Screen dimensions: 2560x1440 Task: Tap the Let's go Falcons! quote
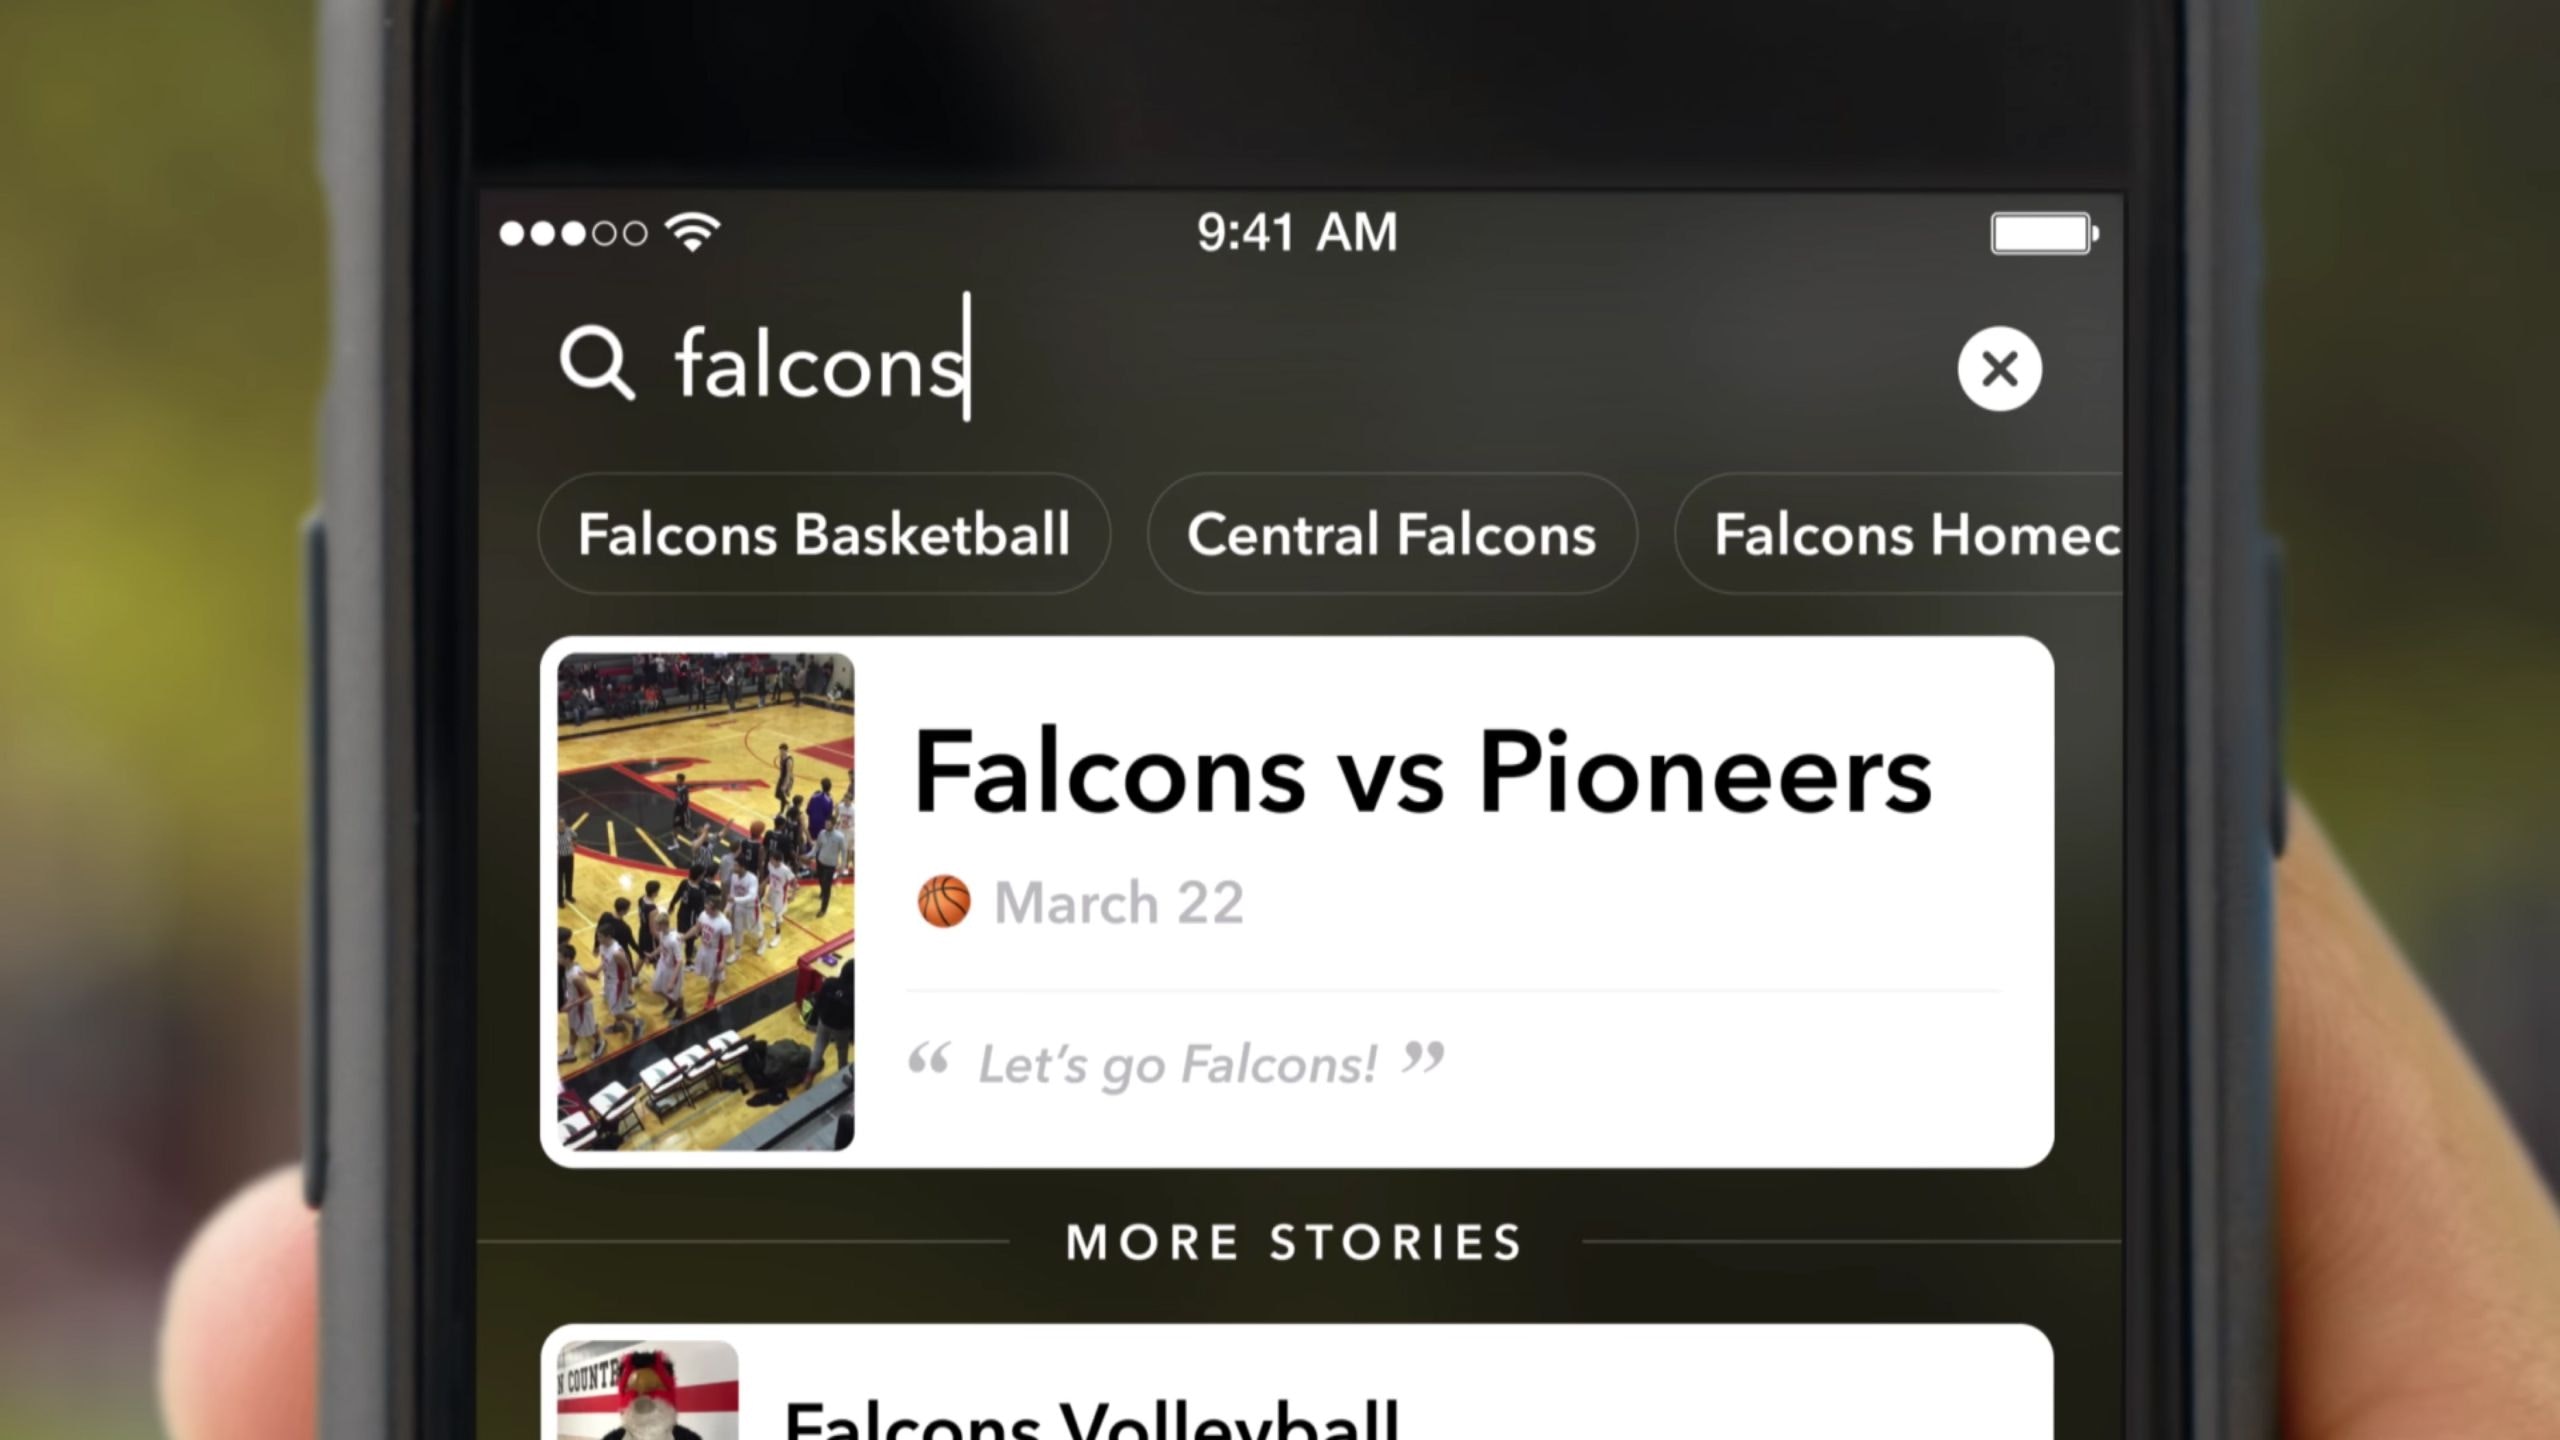point(1178,1063)
